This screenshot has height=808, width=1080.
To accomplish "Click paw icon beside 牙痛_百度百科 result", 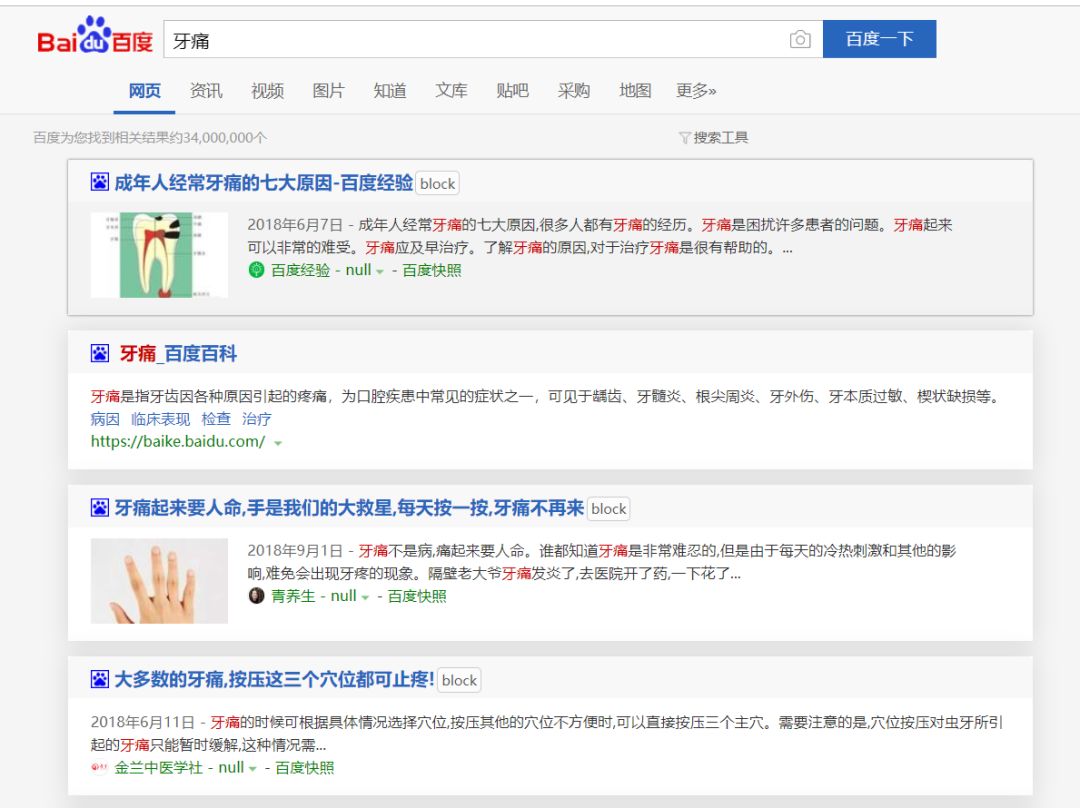I will pyautogui.click(x=100, y=353).
